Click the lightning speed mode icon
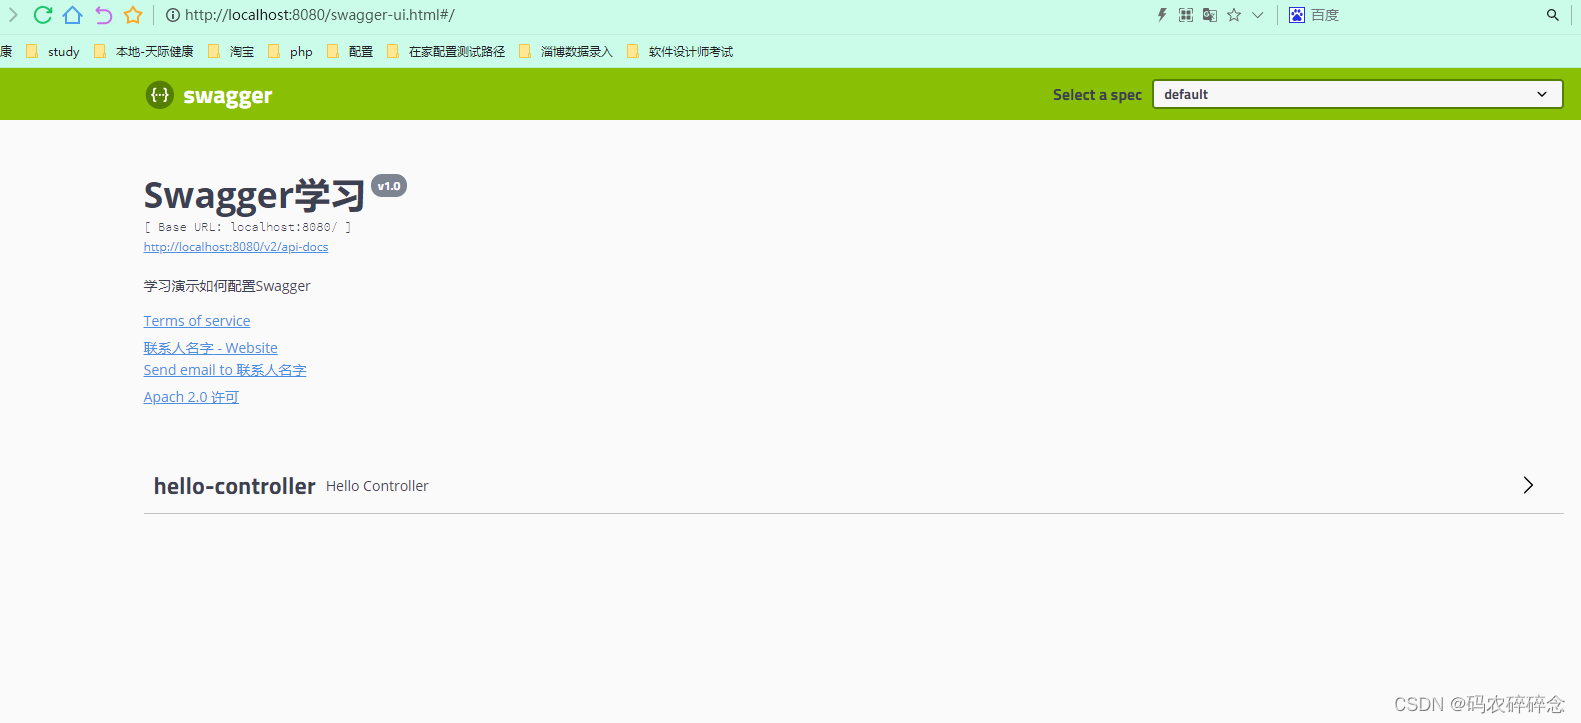Image resolution: width=1581 pixels, height=723 pixels. click(x=1162, y=15)
